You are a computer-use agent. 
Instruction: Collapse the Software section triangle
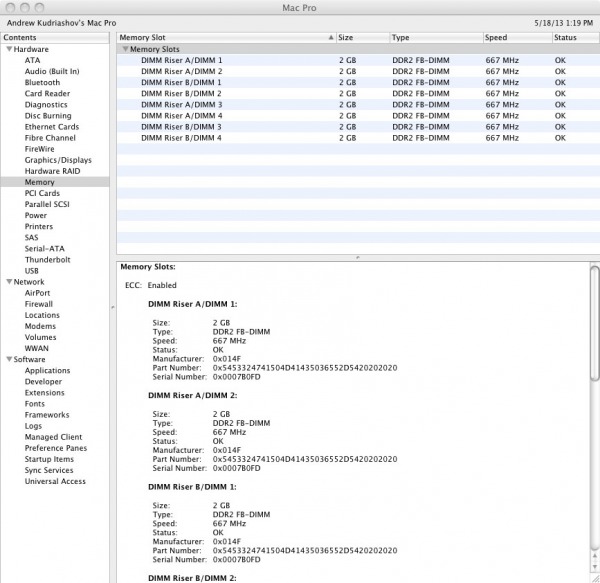tap(9, 359)
